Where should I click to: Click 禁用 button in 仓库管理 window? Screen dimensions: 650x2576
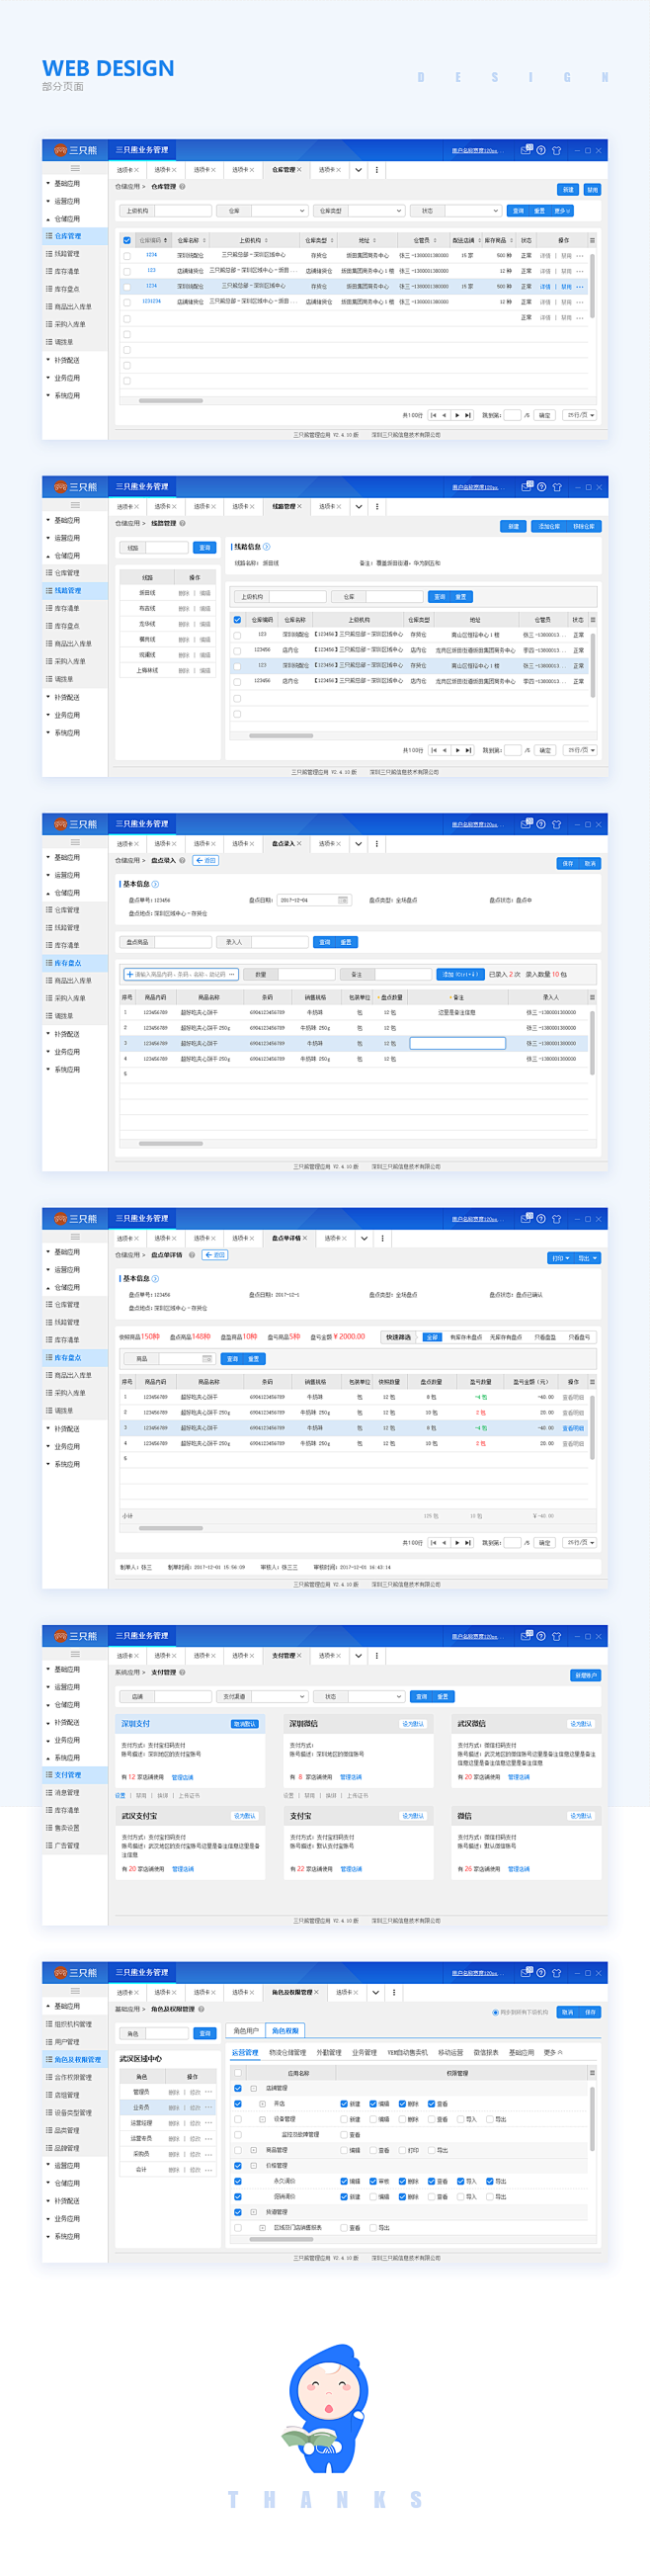pyautogui.click(x=591, y=189)
